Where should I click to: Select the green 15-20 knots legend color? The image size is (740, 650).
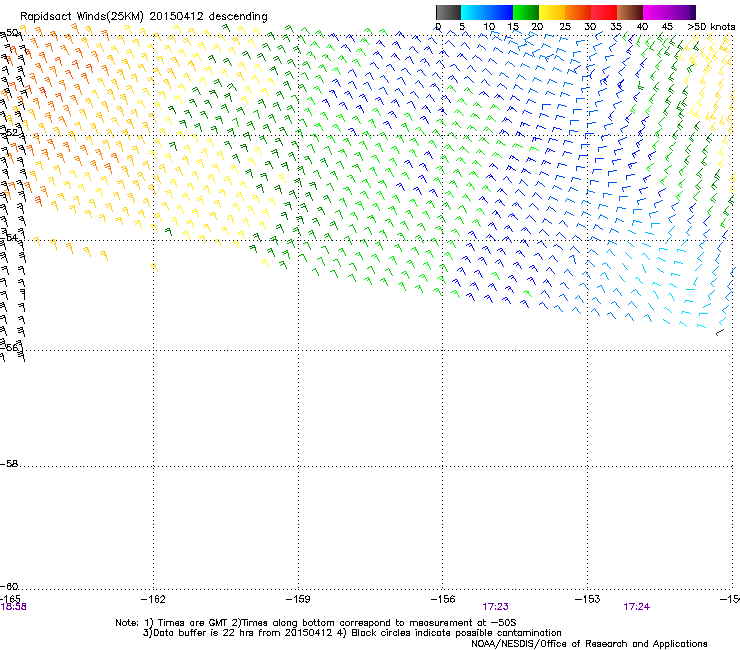(x=526, y=12)
